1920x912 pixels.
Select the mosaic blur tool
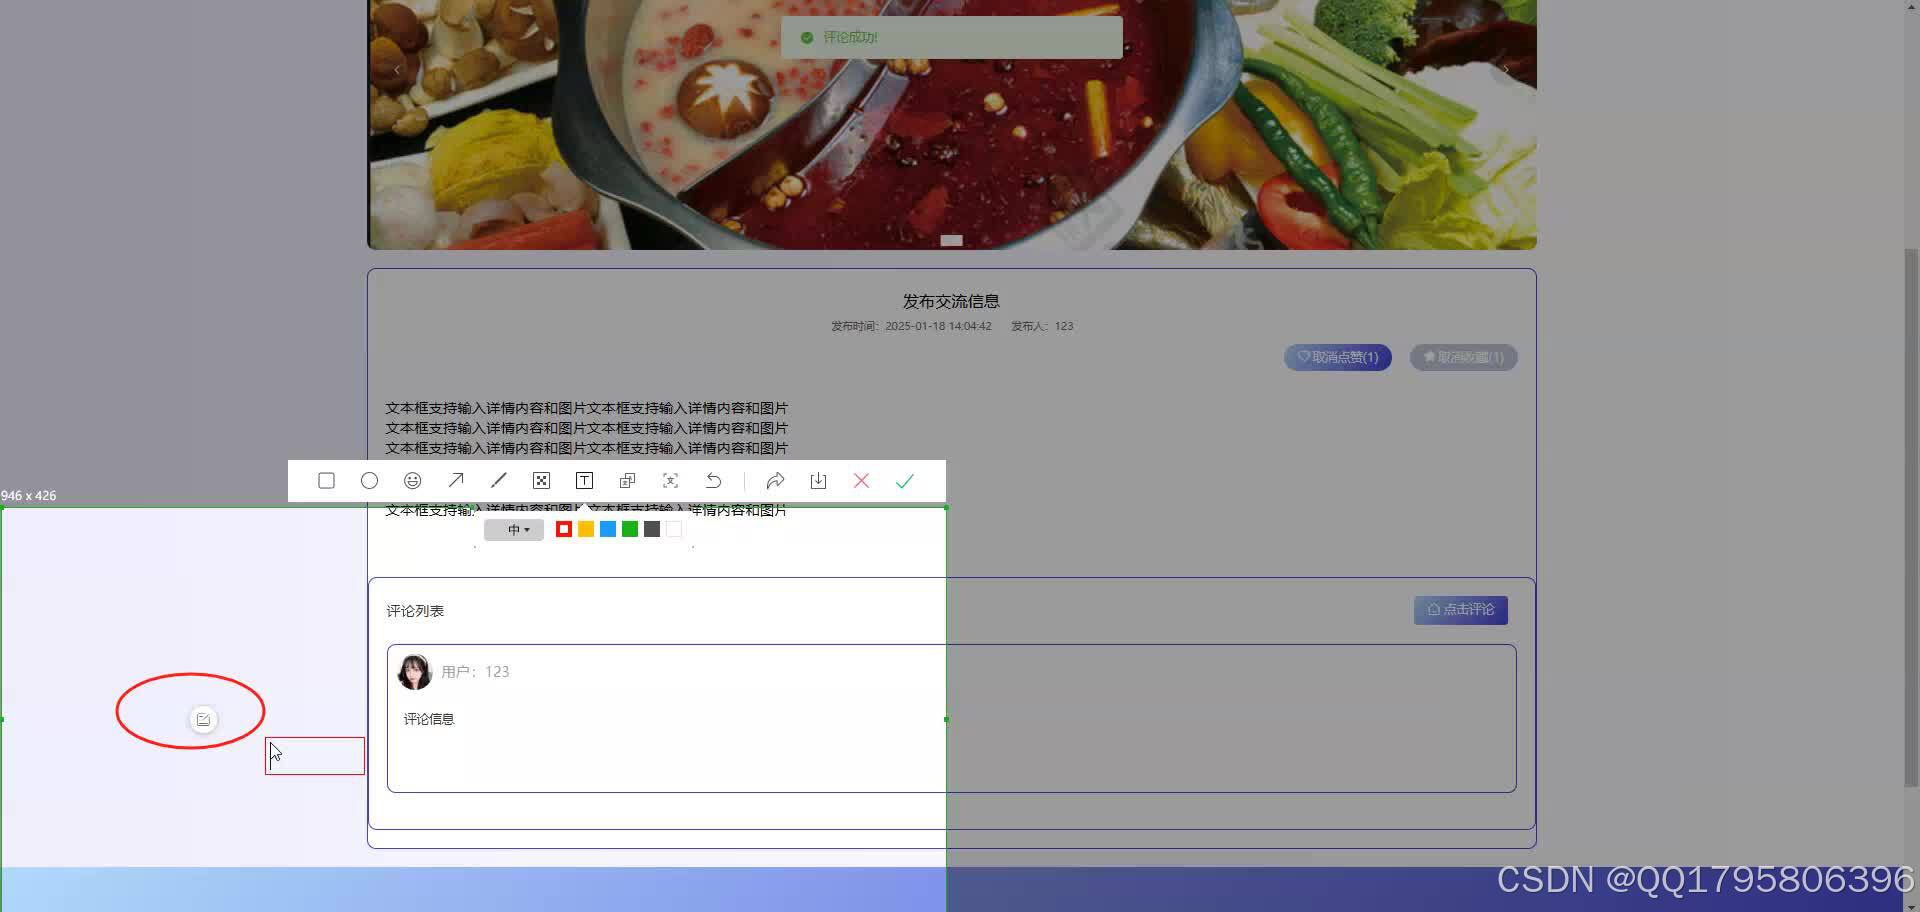pyautogui.click(x=541, y=480)
